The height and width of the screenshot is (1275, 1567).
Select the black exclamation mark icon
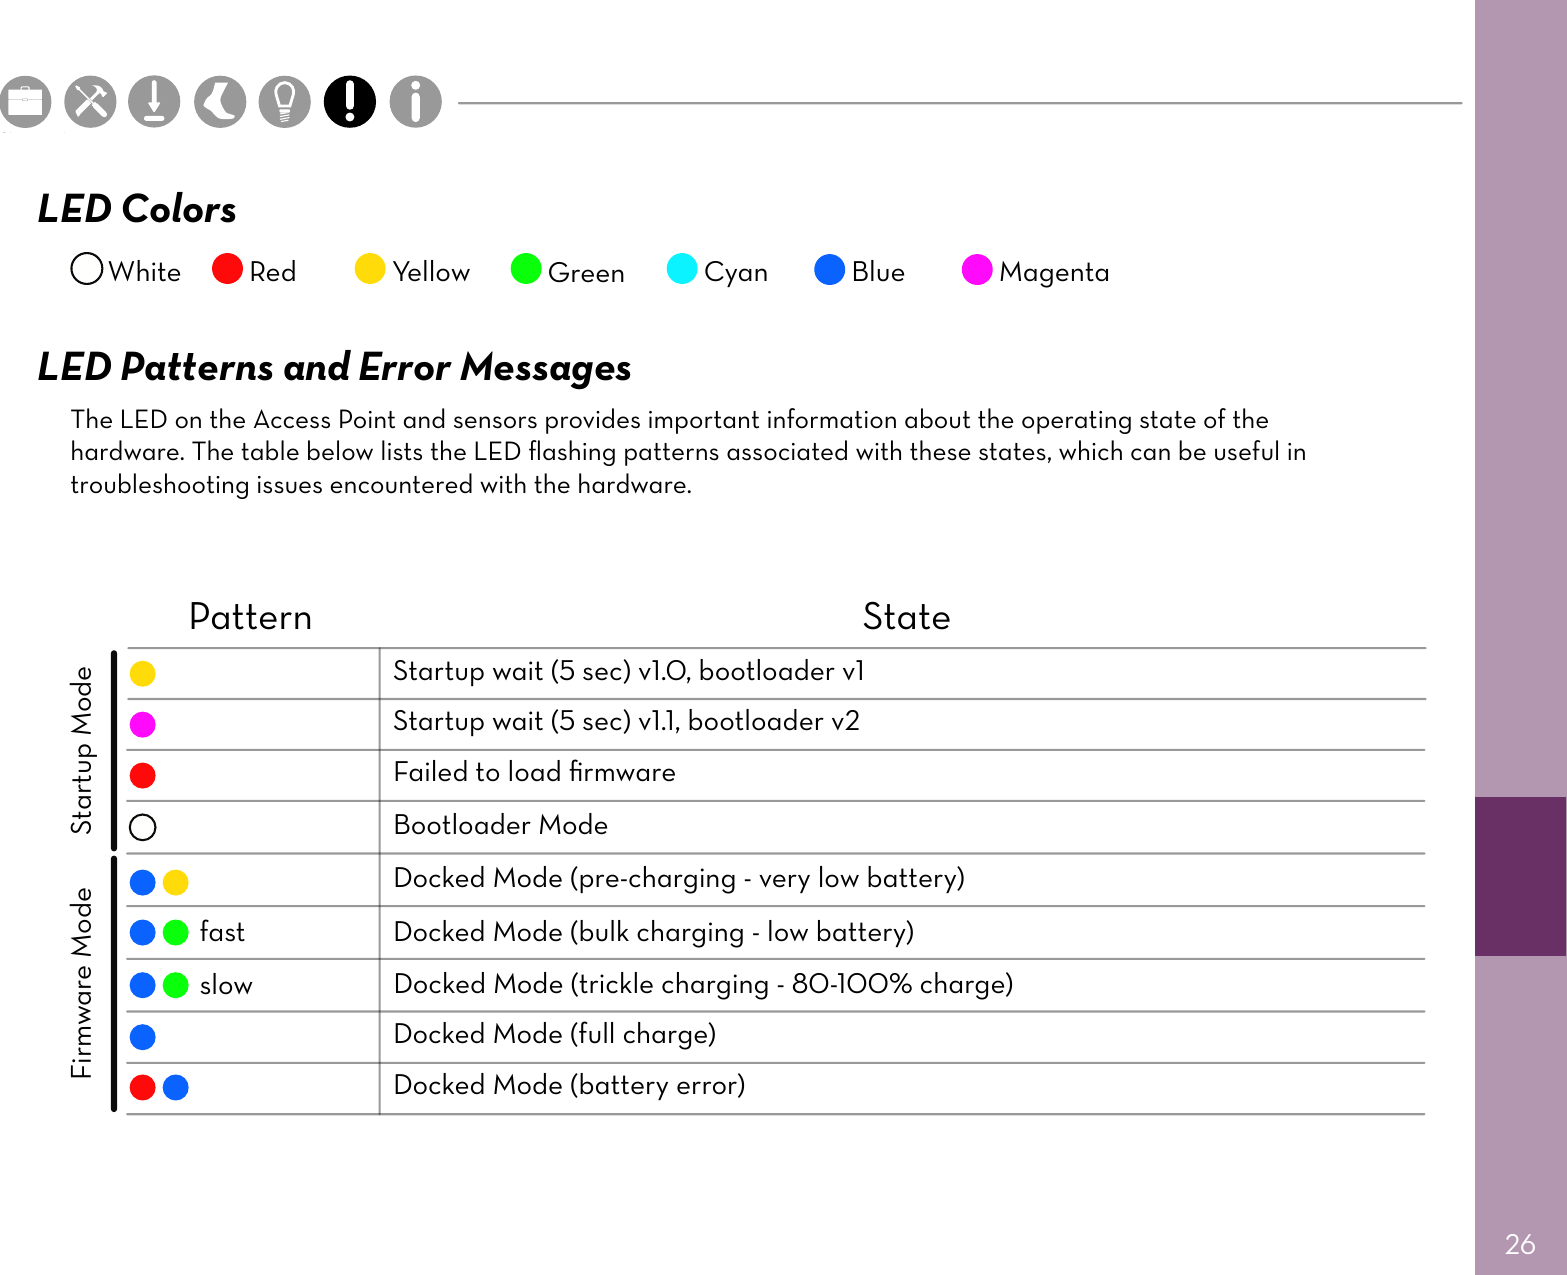tap(350, 102)
